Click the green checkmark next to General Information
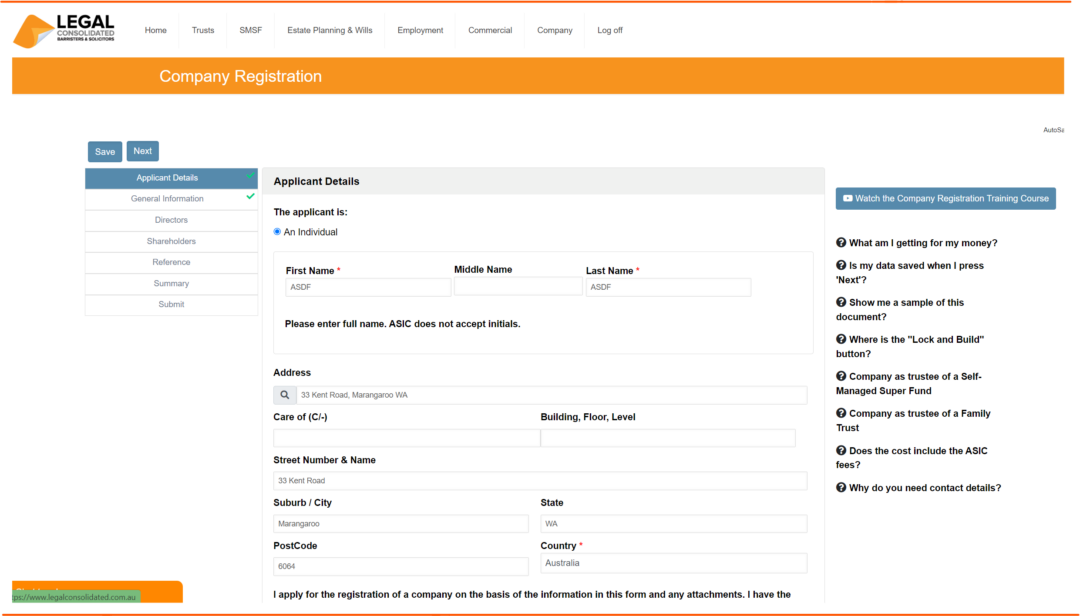This screenshot has height=616, width=1080. pyautogui.click(x=250, y=197)
